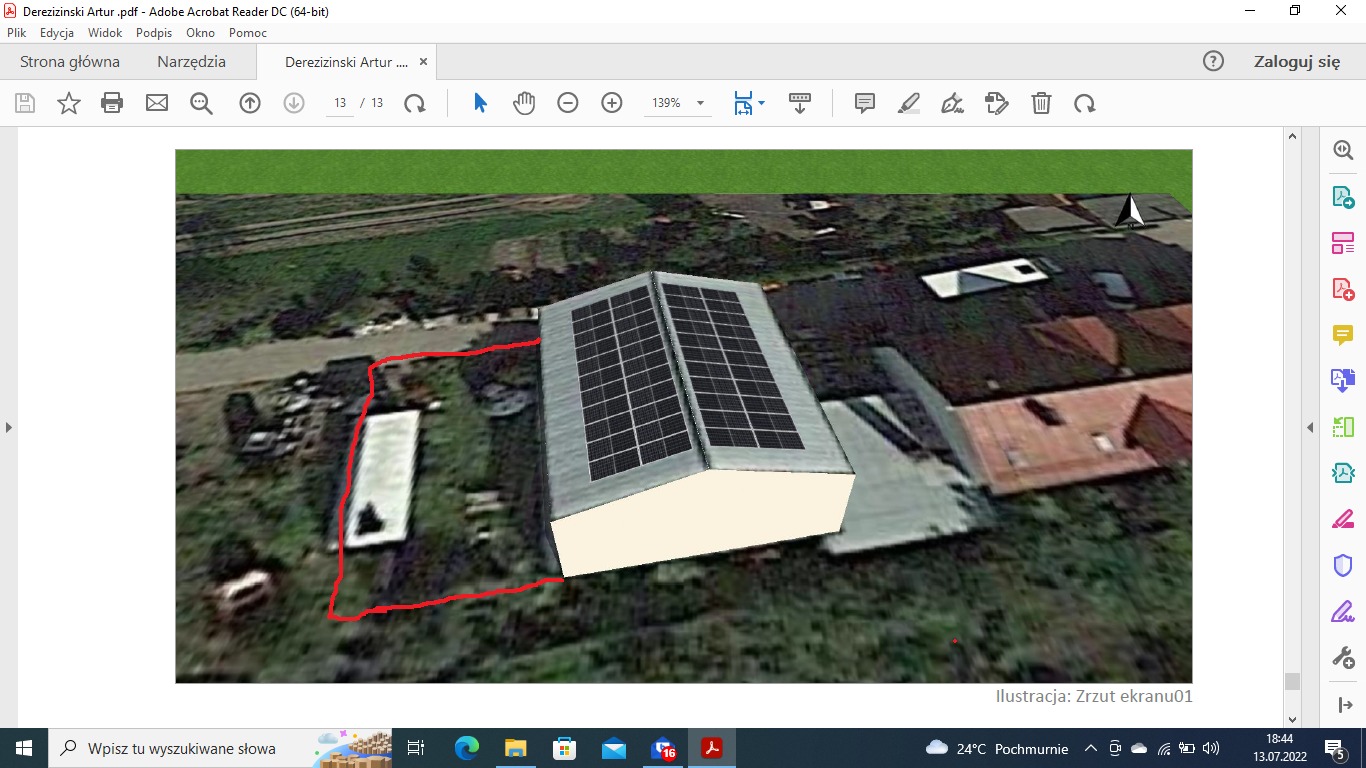Add a bookmark with star icon
The width and height of the screenshot is (1366, 768).
[x=68, y=103]
